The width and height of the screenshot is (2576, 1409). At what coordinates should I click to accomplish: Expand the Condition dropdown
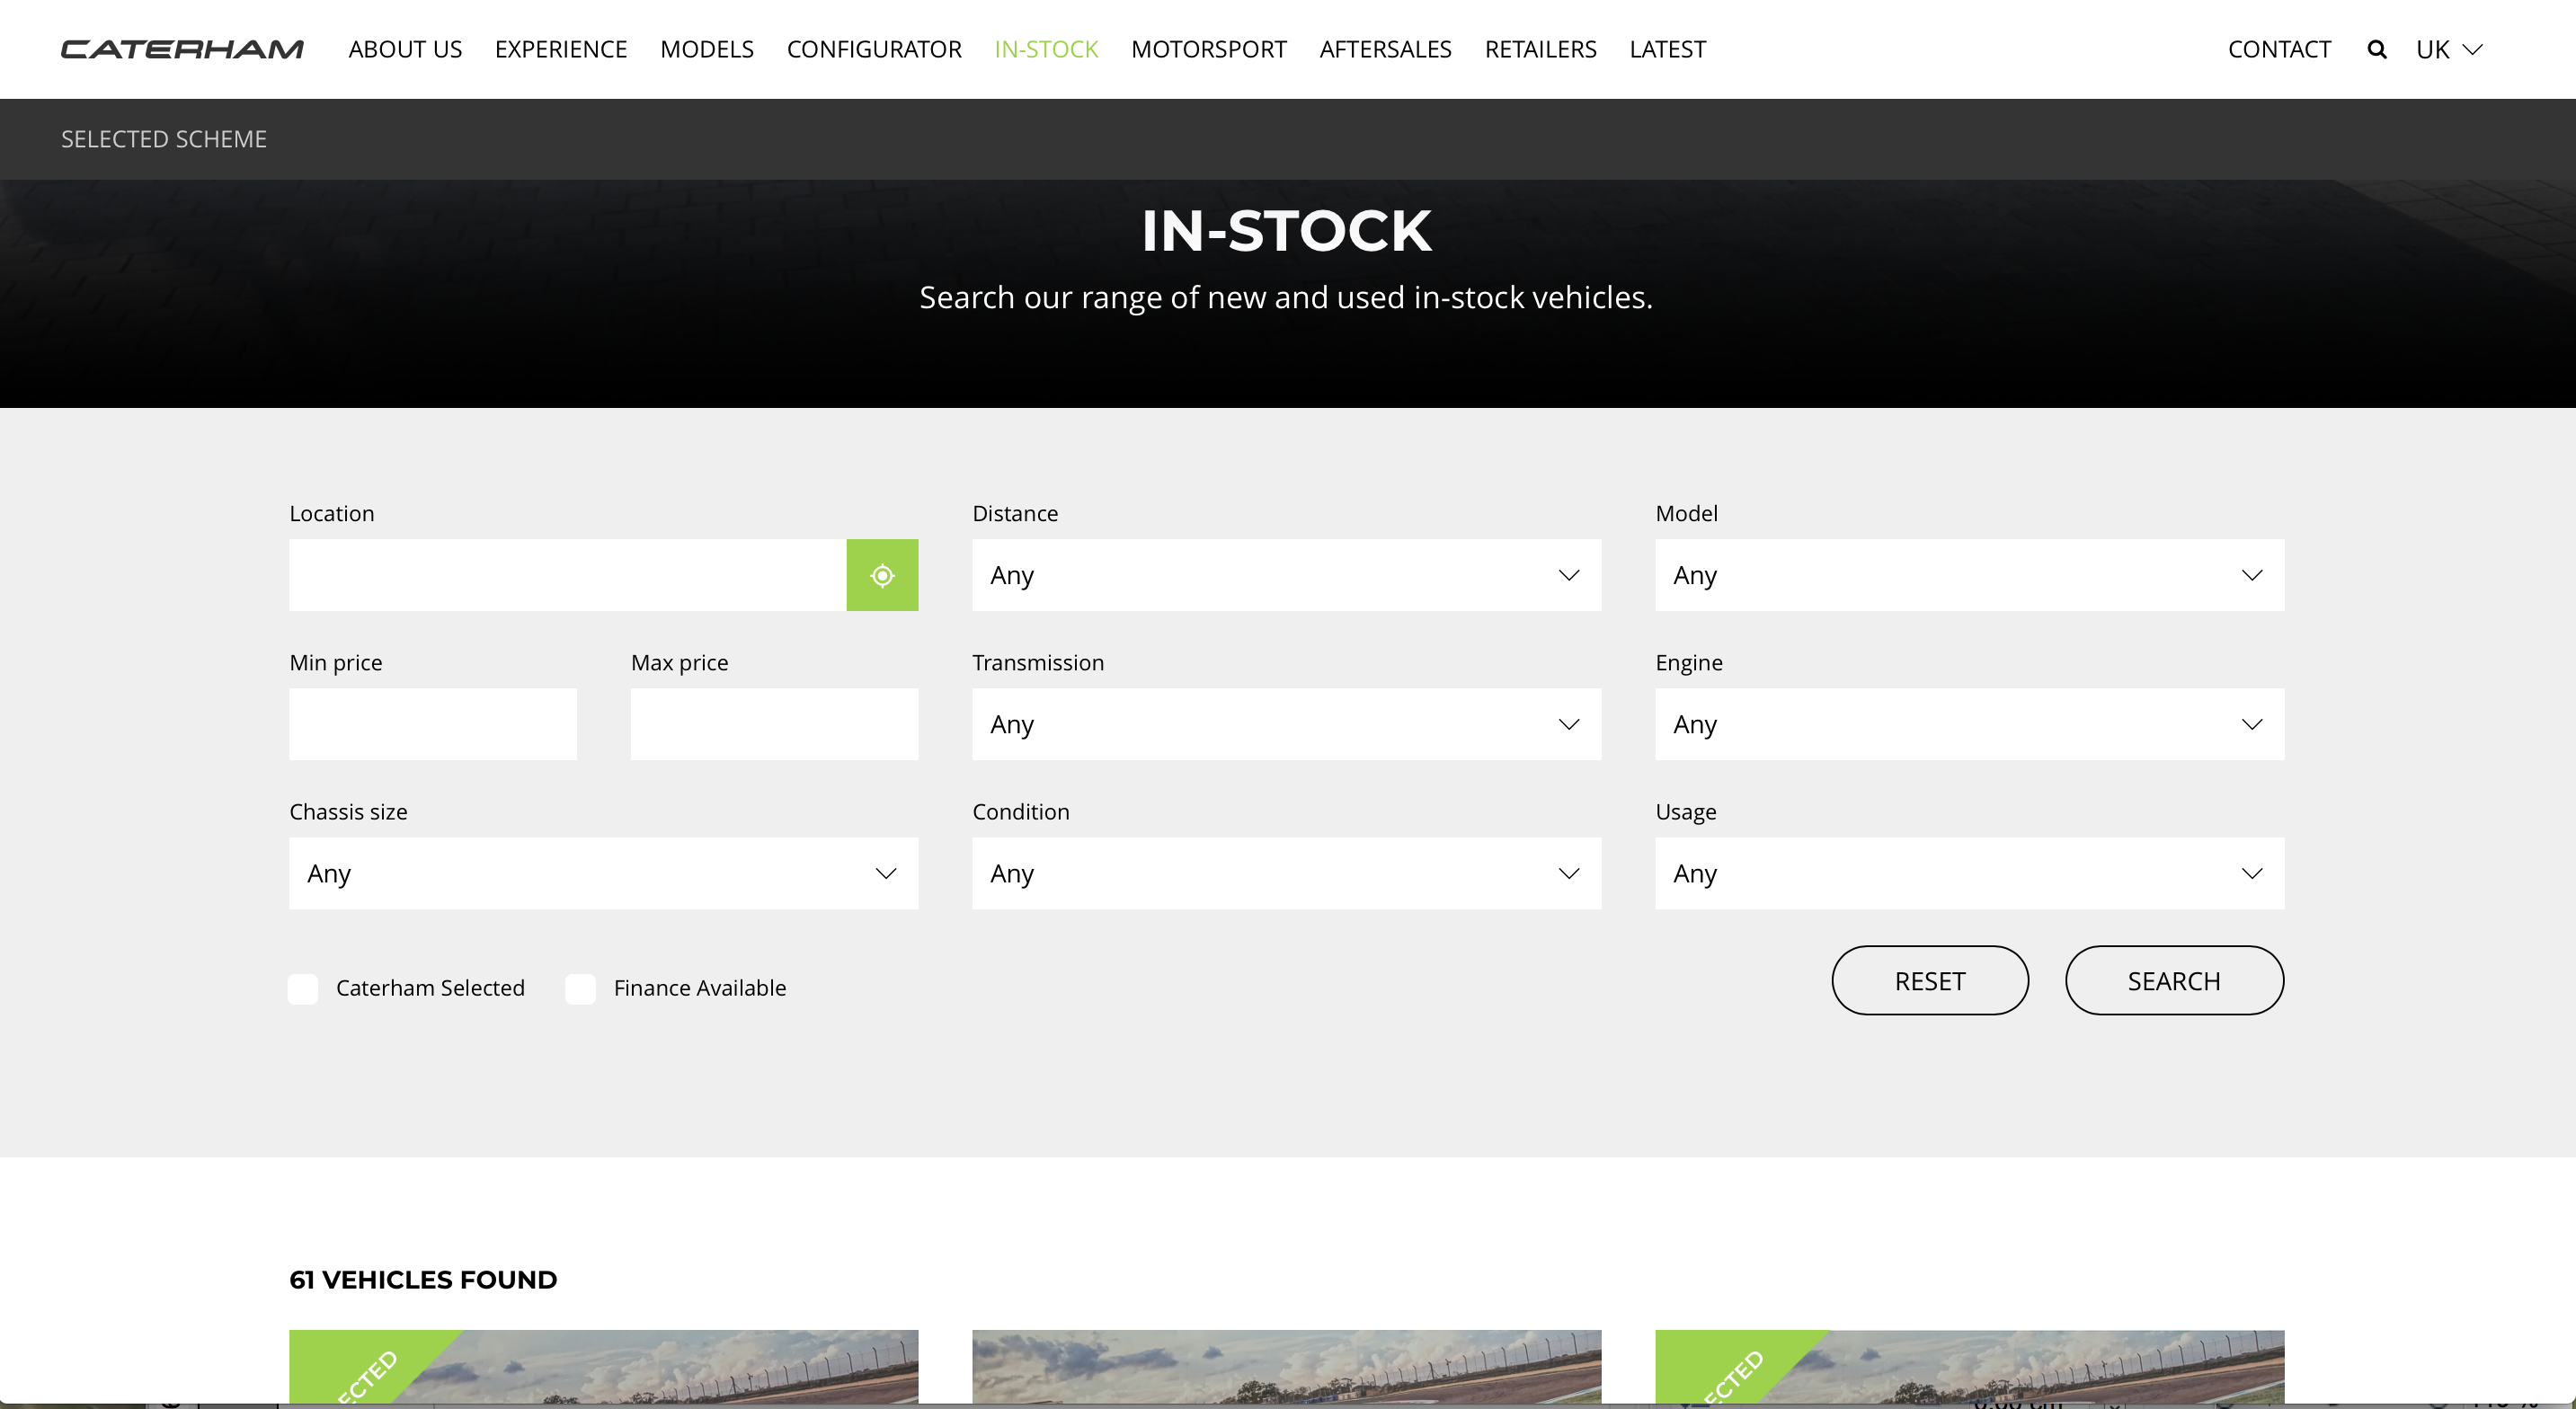click(1286, 873)
